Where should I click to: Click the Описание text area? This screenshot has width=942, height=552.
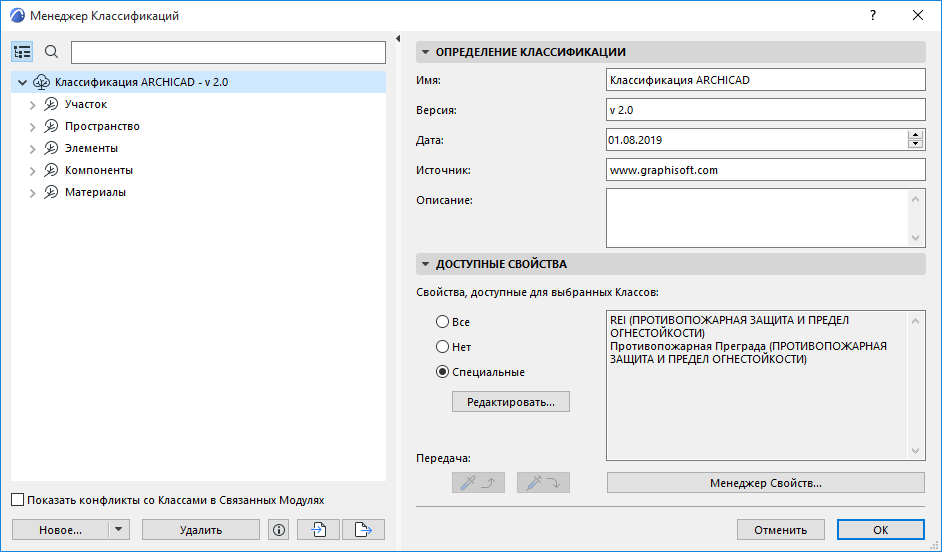pos(756,218)
